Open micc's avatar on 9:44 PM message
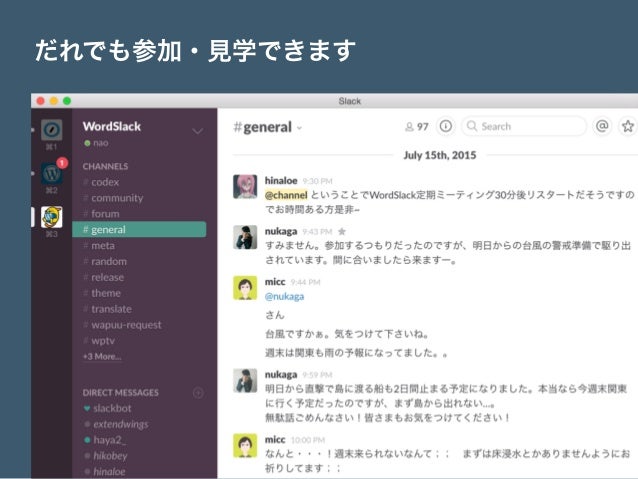 pos(245,288)
